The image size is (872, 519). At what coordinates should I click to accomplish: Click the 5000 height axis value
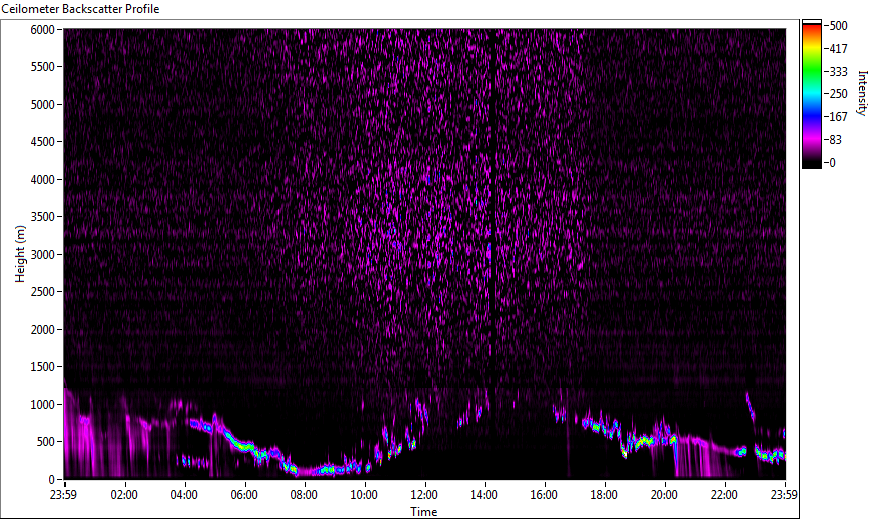42,105
